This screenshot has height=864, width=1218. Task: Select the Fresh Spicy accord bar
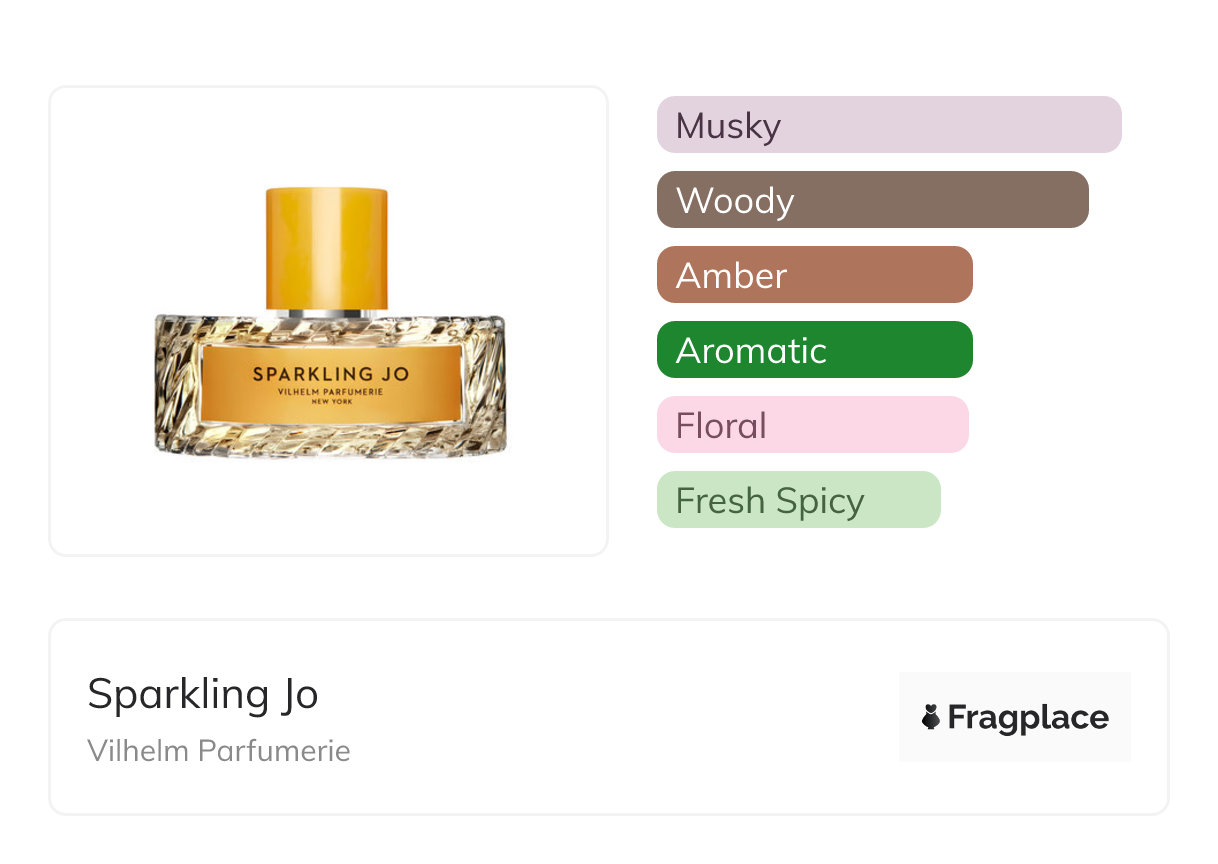click(x=798, y=500)
